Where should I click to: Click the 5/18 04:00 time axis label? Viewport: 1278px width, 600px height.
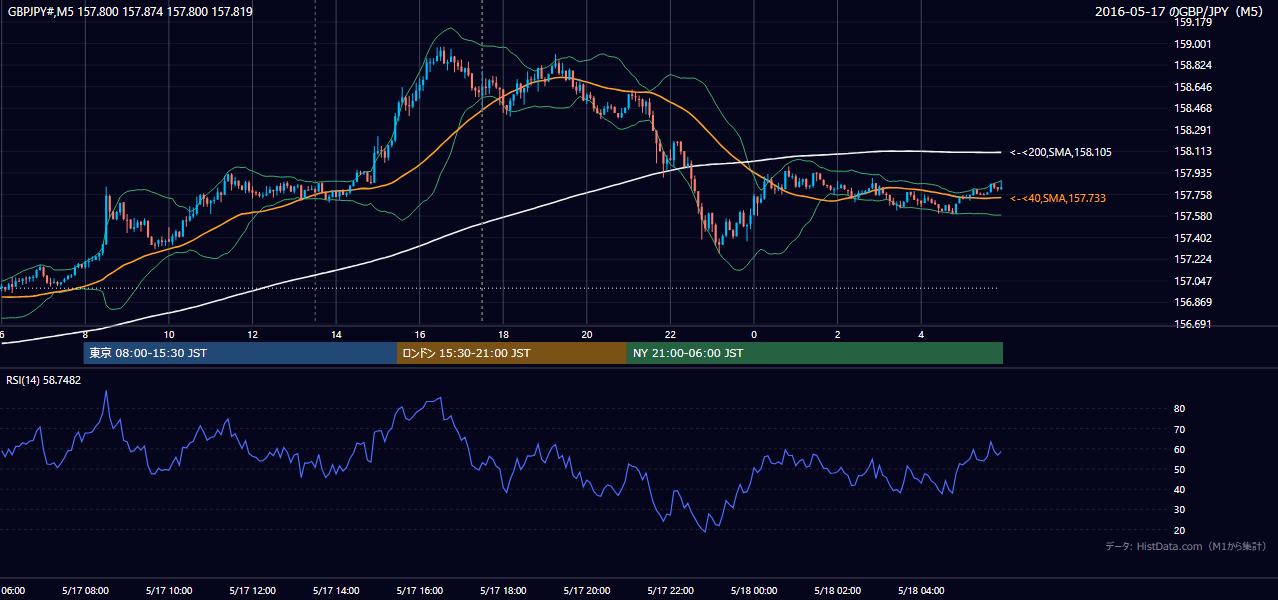click(922, 590)
